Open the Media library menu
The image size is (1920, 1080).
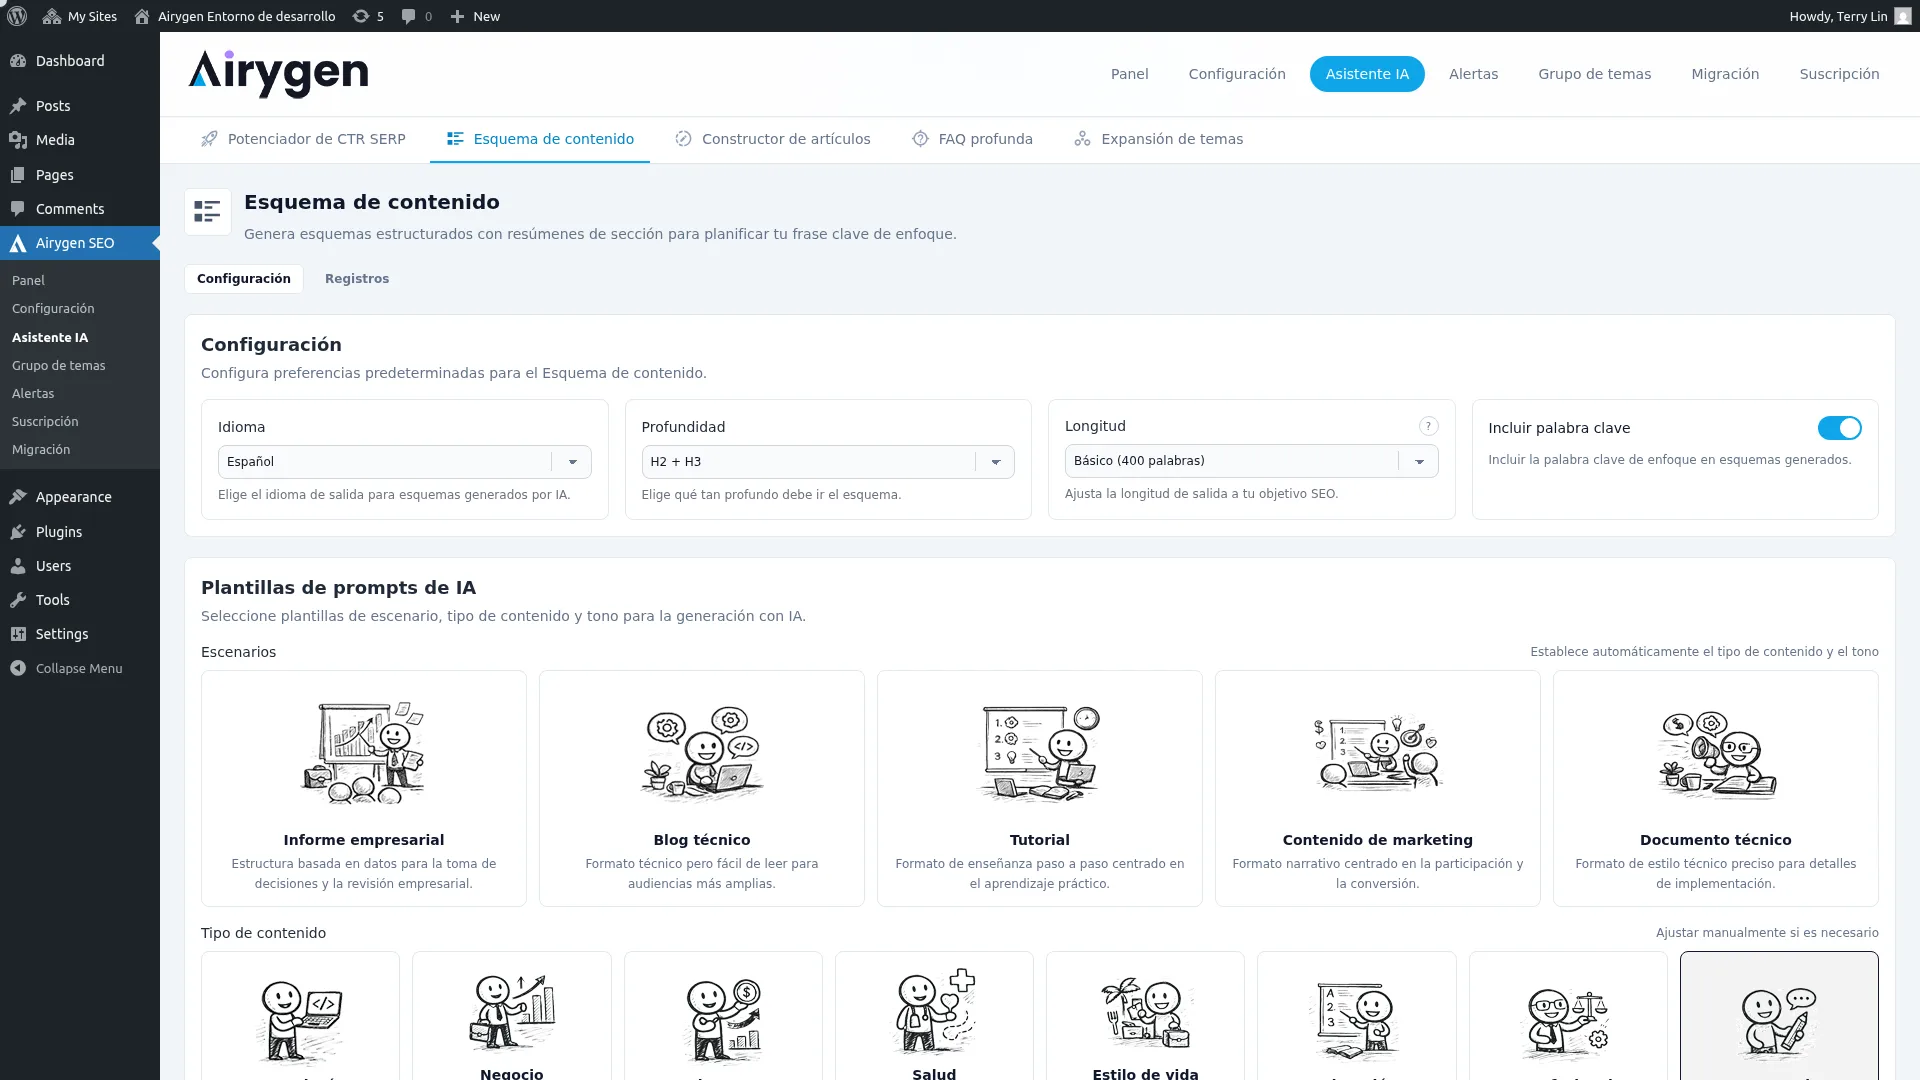(80, 140)
